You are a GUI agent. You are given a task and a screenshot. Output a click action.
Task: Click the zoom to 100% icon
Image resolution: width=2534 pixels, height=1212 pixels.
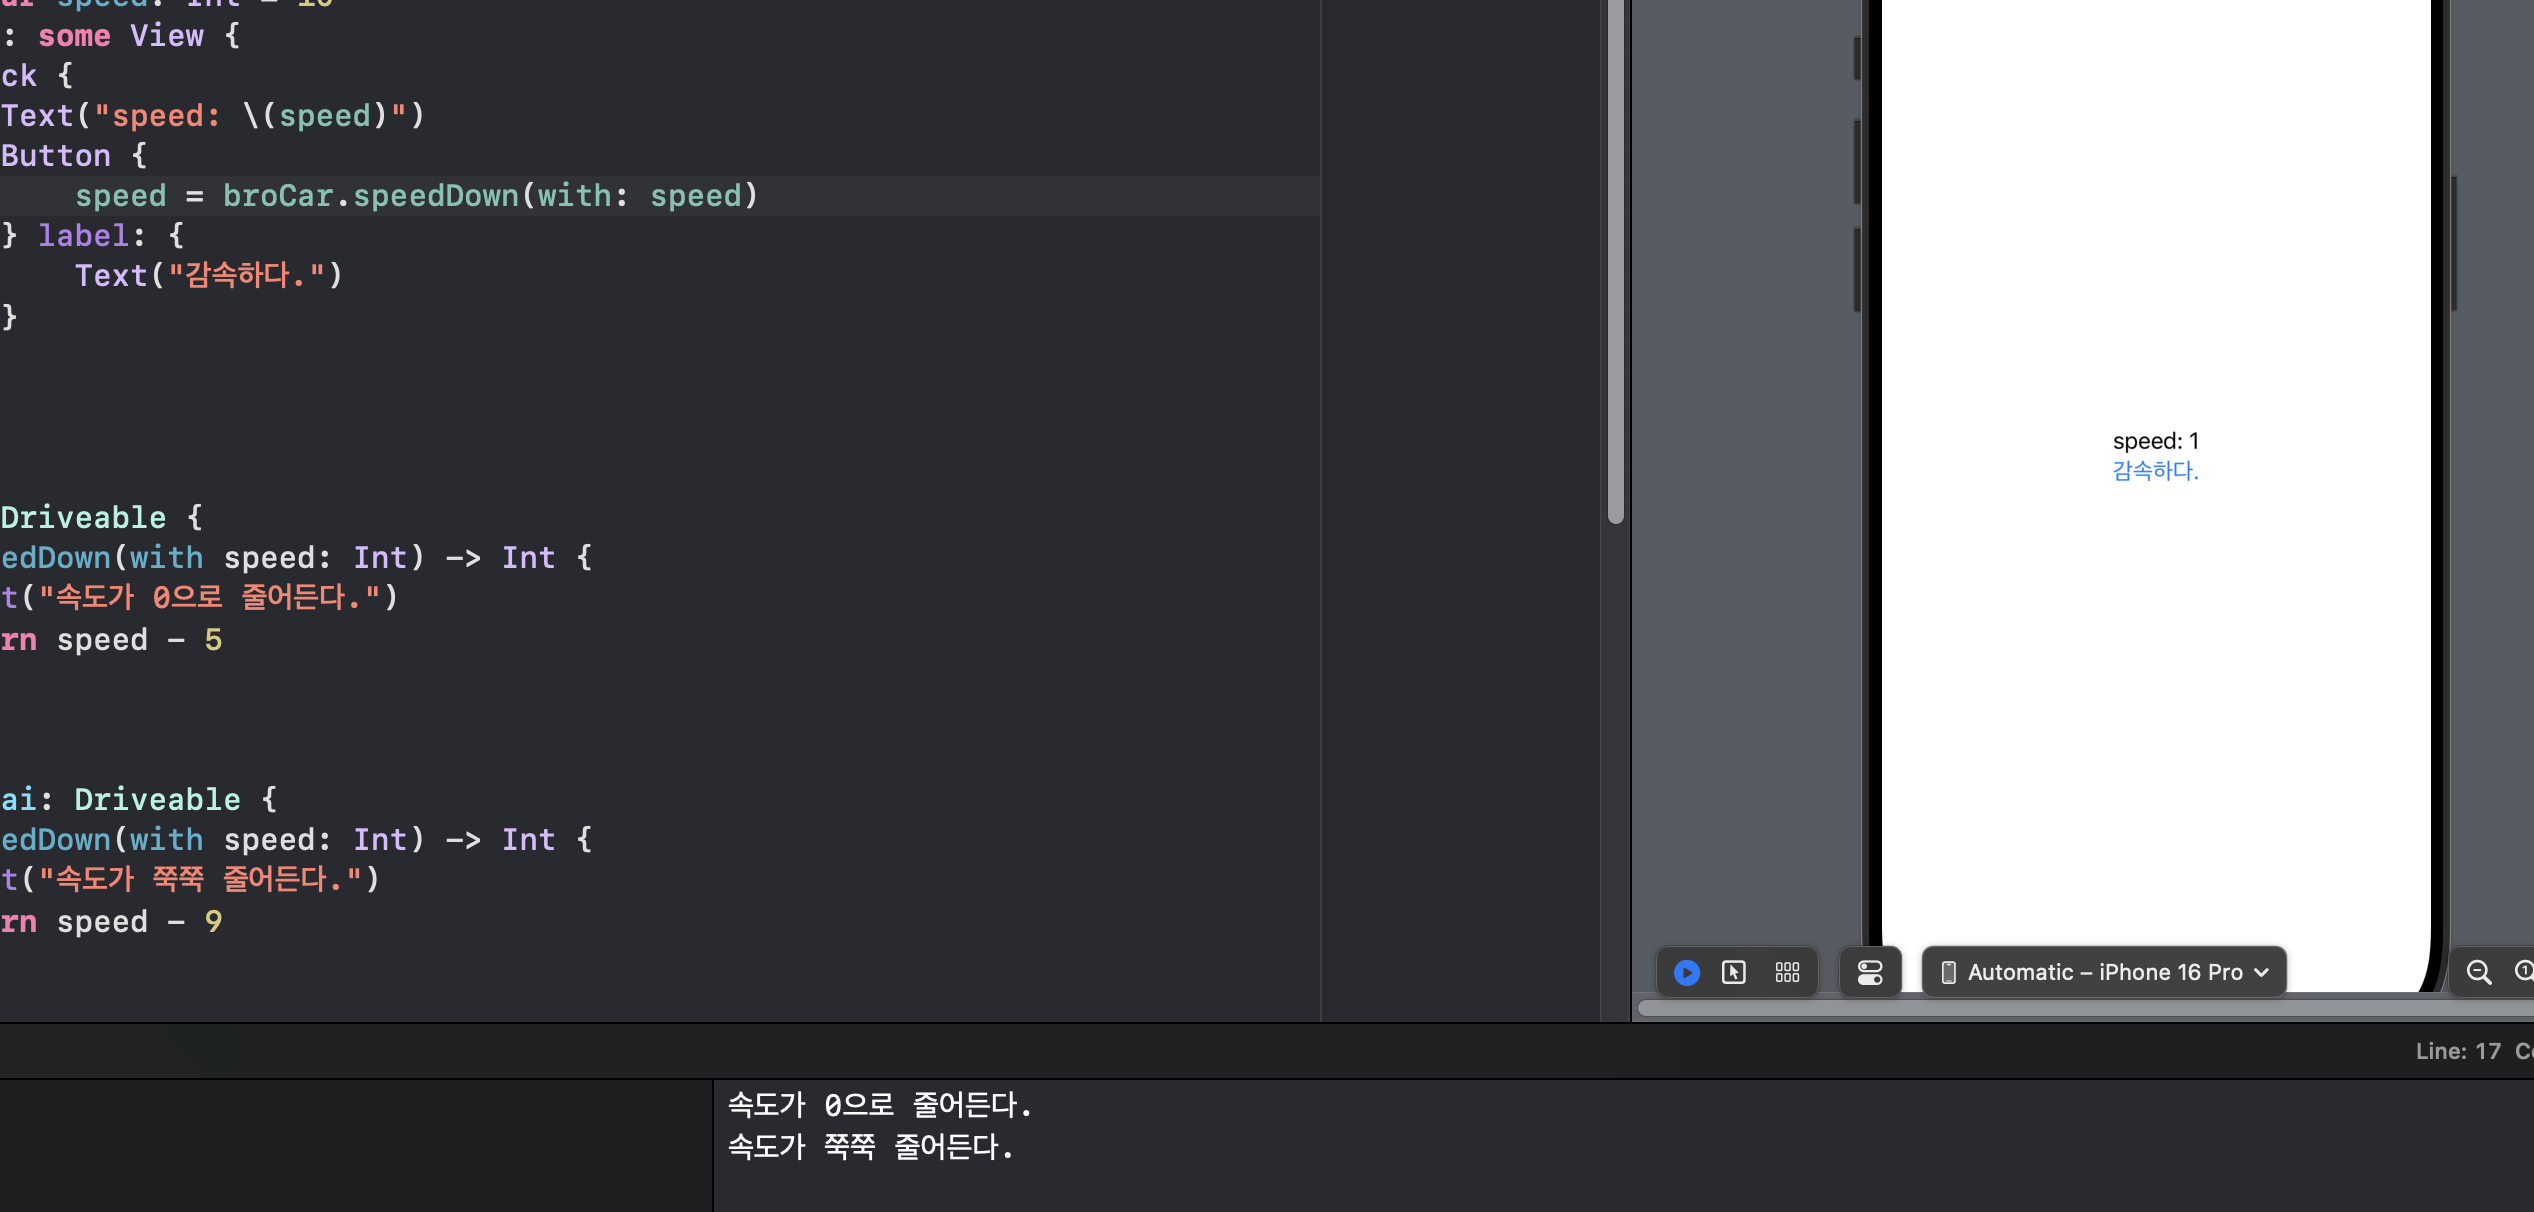2523,972
